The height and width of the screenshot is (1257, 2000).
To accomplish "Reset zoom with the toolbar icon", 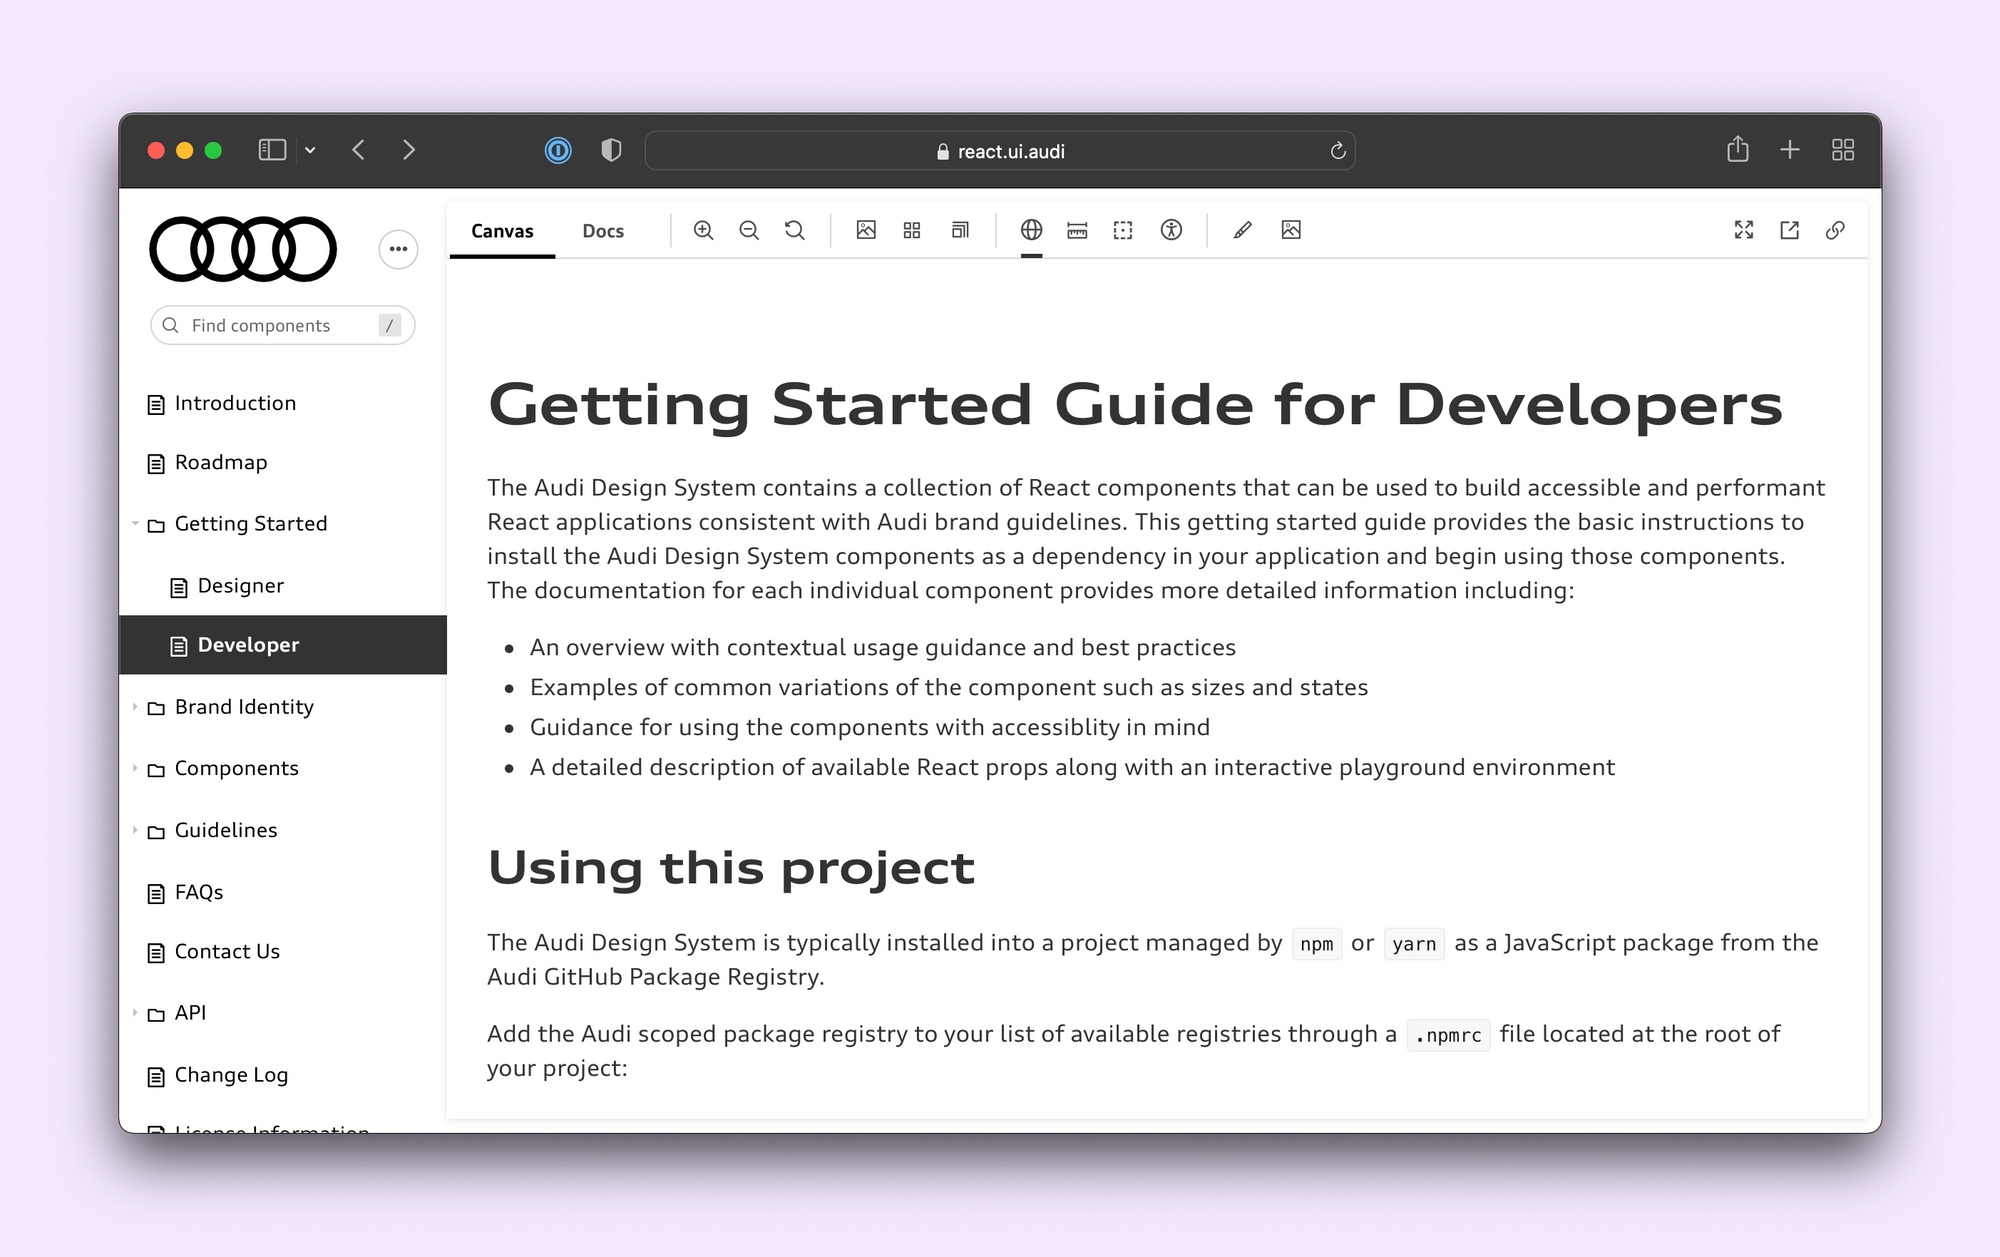I will [x=795, y=230].
